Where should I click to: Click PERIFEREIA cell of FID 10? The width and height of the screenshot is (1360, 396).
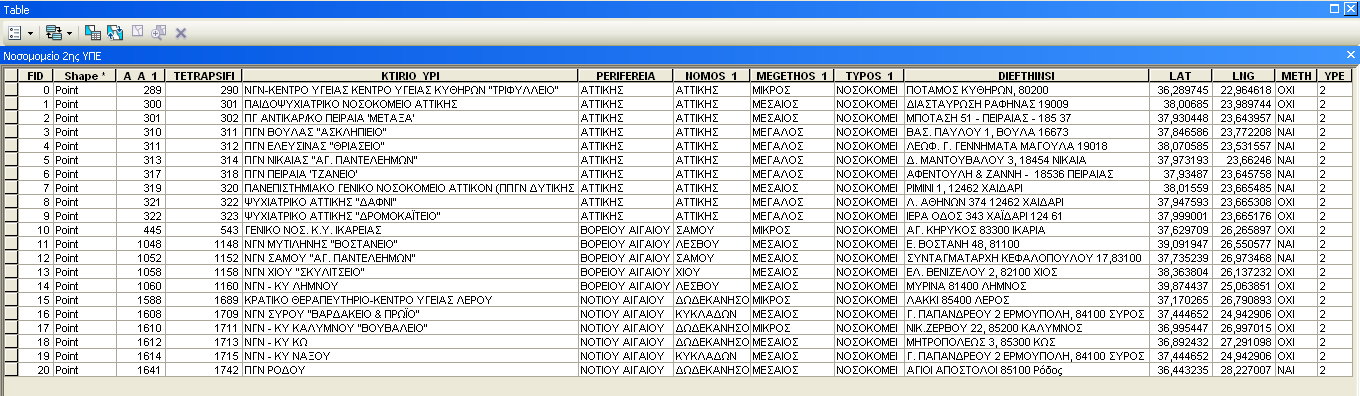pos(625,230)
